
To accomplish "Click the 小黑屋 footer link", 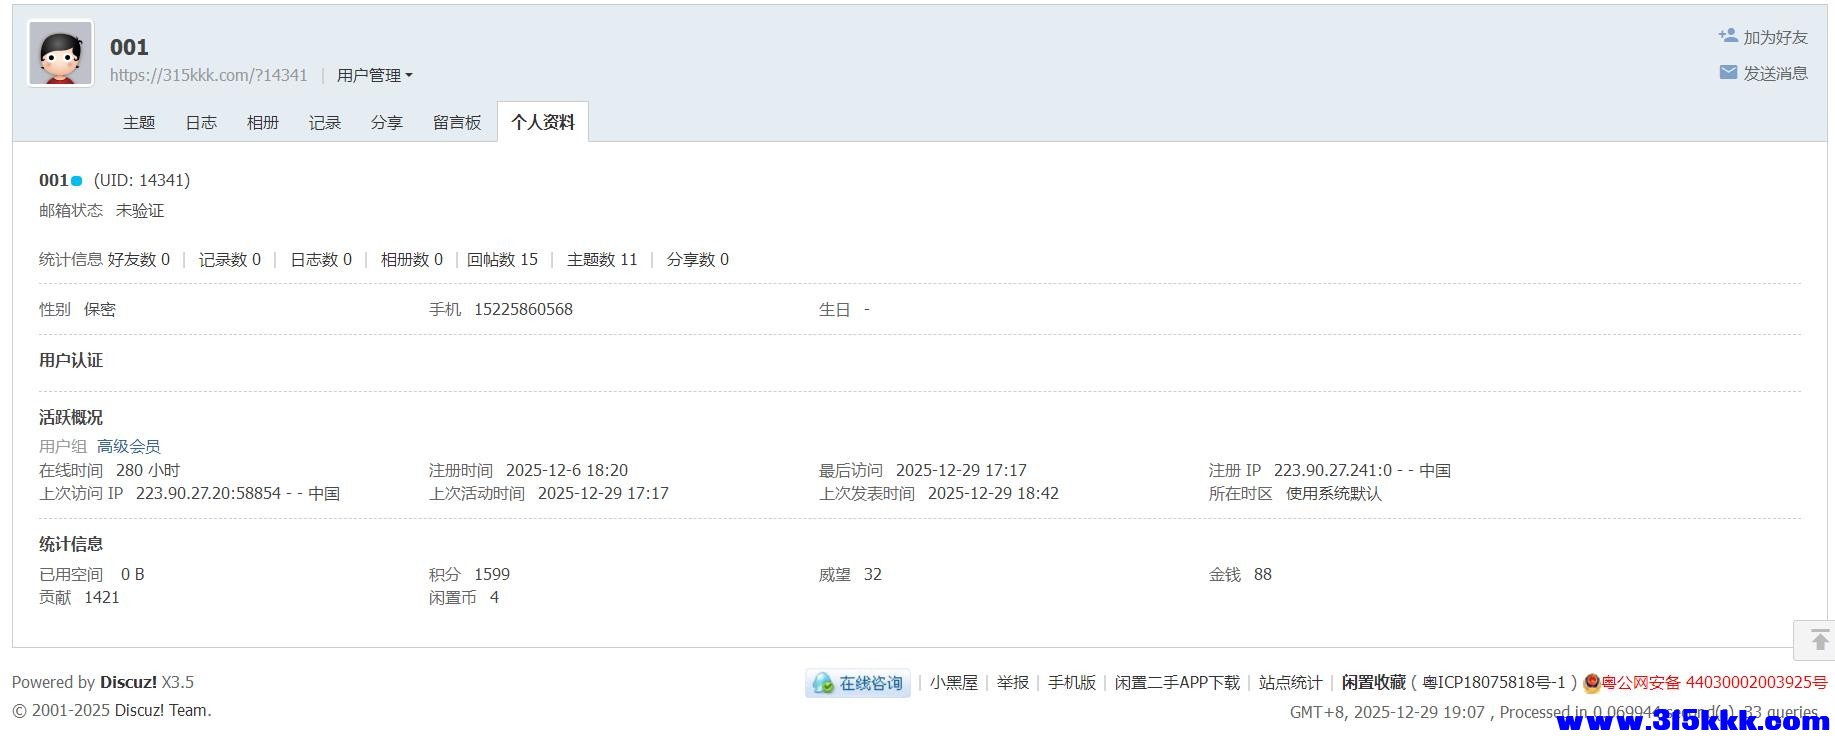I will point(953,682).
